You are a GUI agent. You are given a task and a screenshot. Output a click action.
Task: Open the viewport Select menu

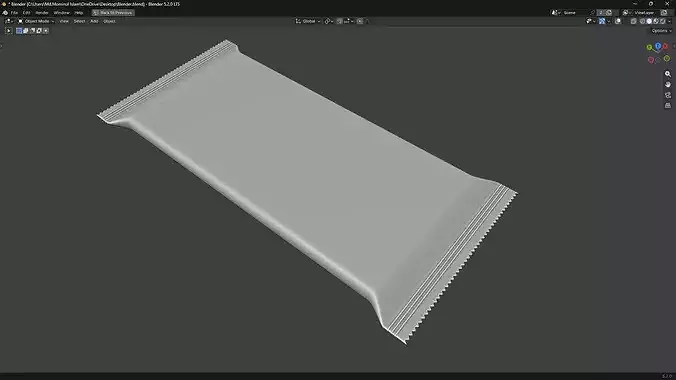pos(79,21)
